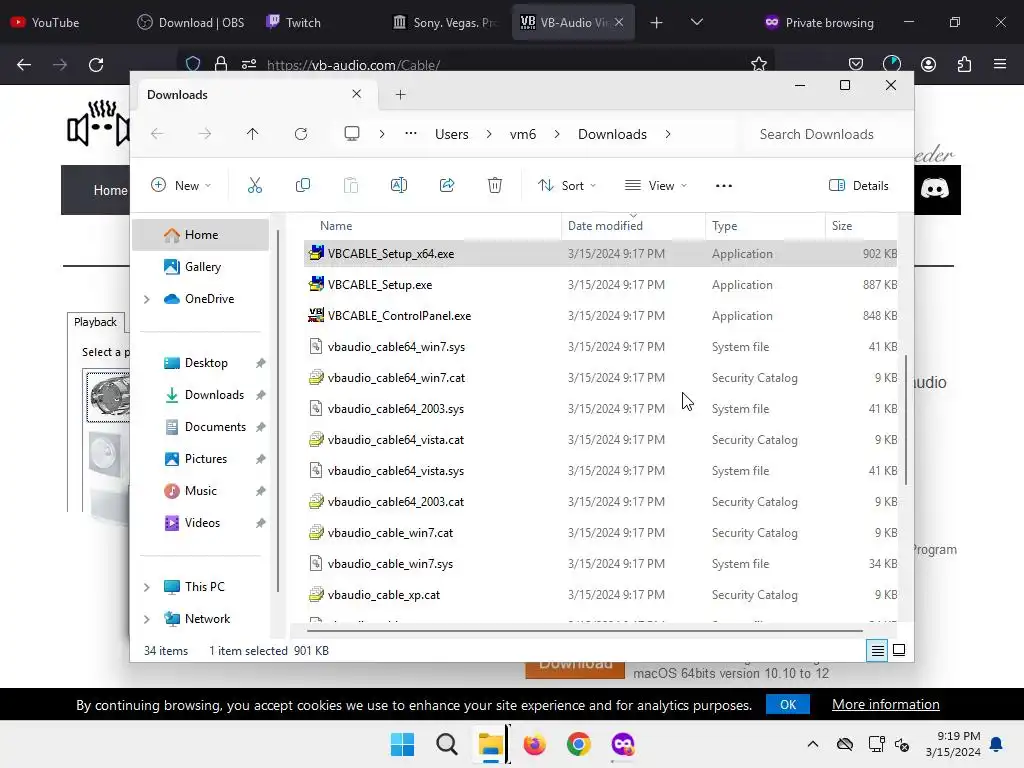Click the Discord icon on the webpage
This screenshot has width=1024, height=768.
[x=935, y=189]
